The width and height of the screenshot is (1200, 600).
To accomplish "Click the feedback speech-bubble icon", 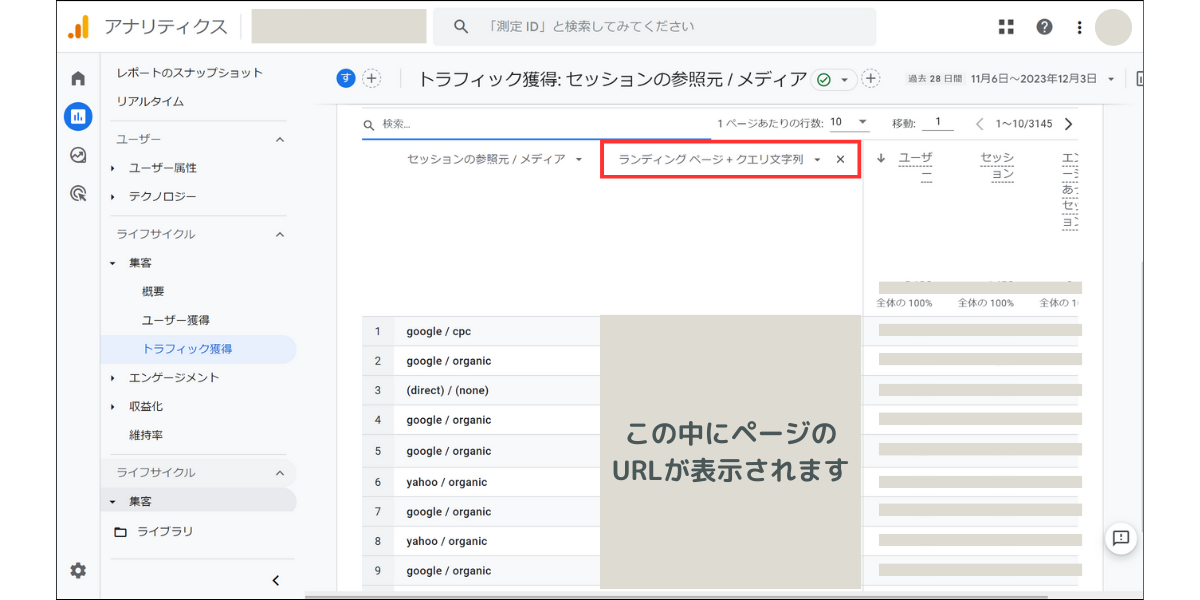I will pyautogui.click(x=1121, y=538).
